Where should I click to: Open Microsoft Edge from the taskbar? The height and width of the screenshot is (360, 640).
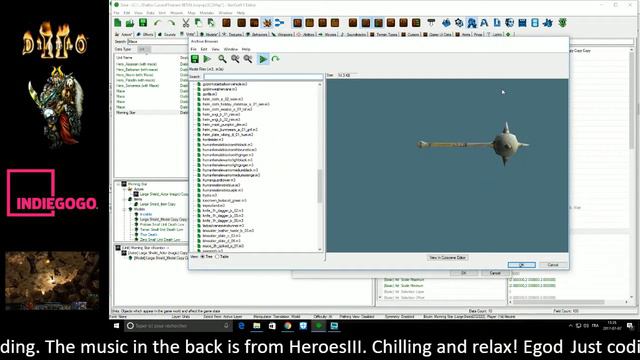241,326
